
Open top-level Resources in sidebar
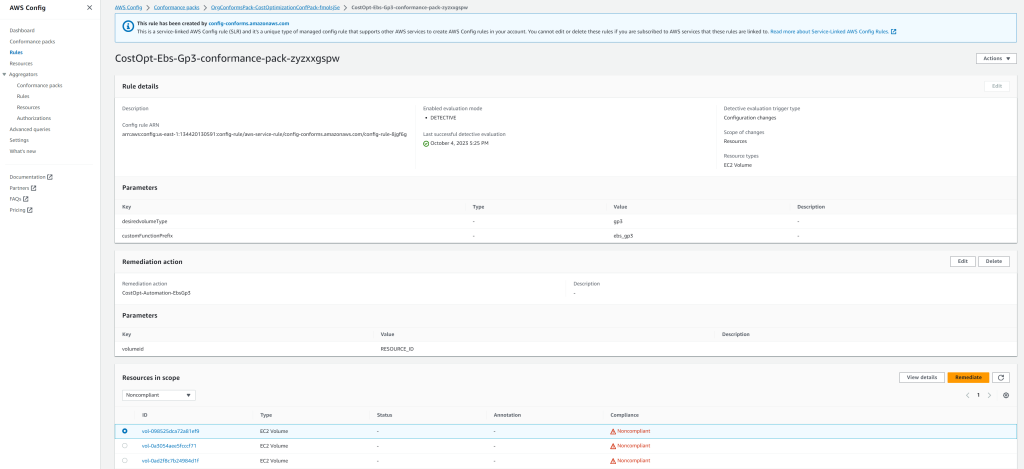[x=21, y=63]
